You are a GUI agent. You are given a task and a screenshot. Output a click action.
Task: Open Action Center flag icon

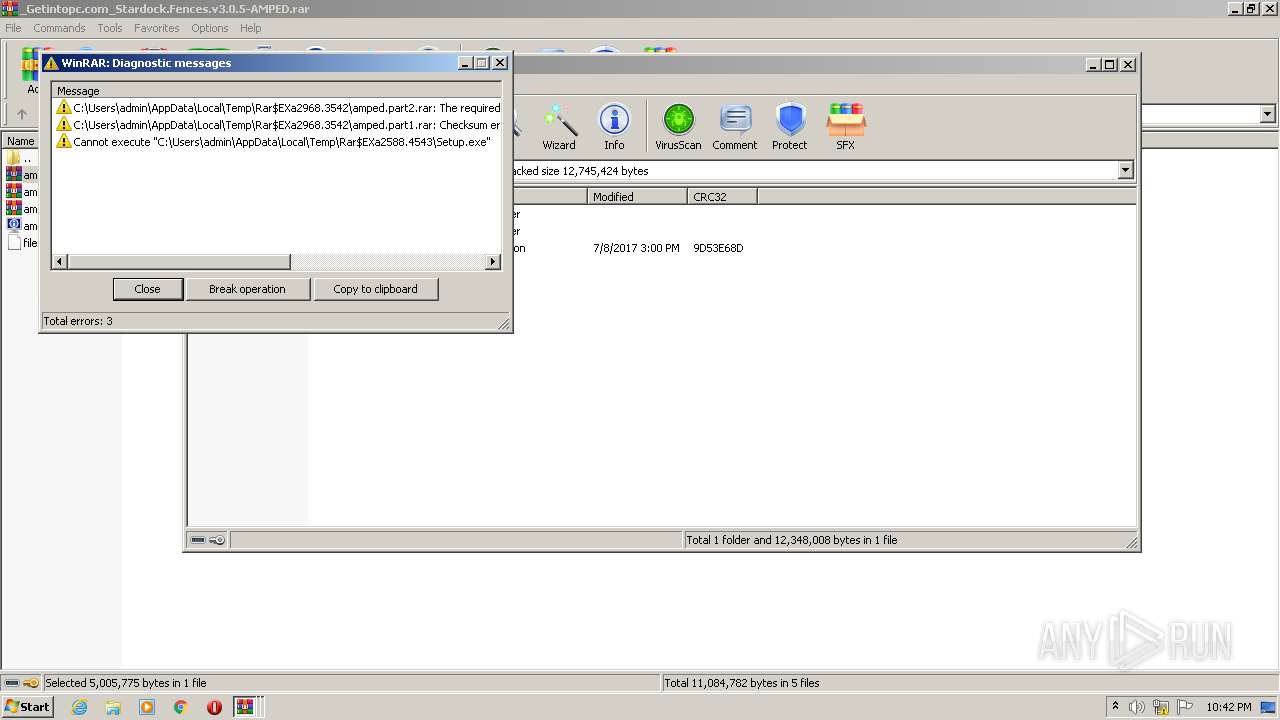coord(1186,707)
